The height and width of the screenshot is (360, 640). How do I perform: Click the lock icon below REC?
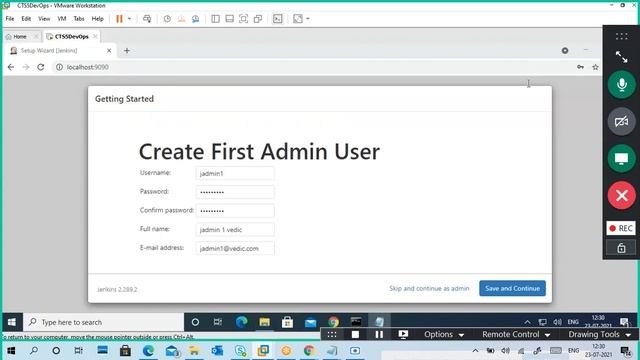click(x=621, y=247)
